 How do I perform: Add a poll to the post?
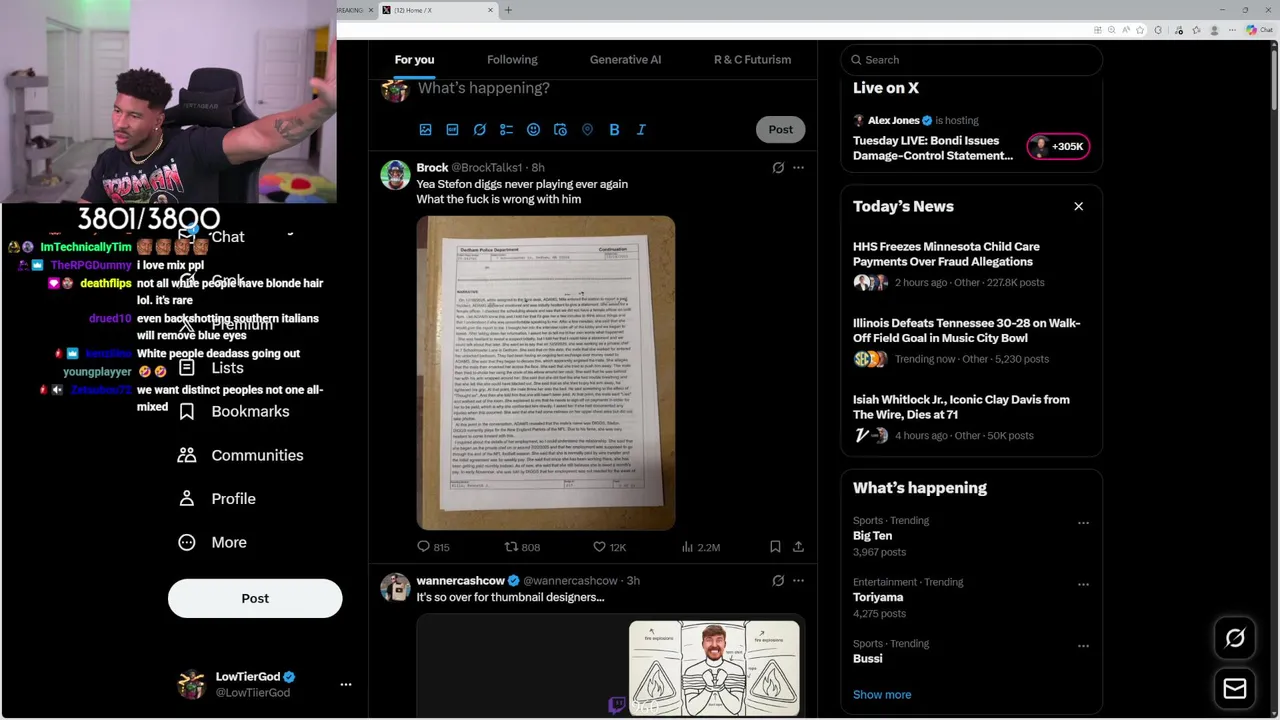(x=506, y=129)
